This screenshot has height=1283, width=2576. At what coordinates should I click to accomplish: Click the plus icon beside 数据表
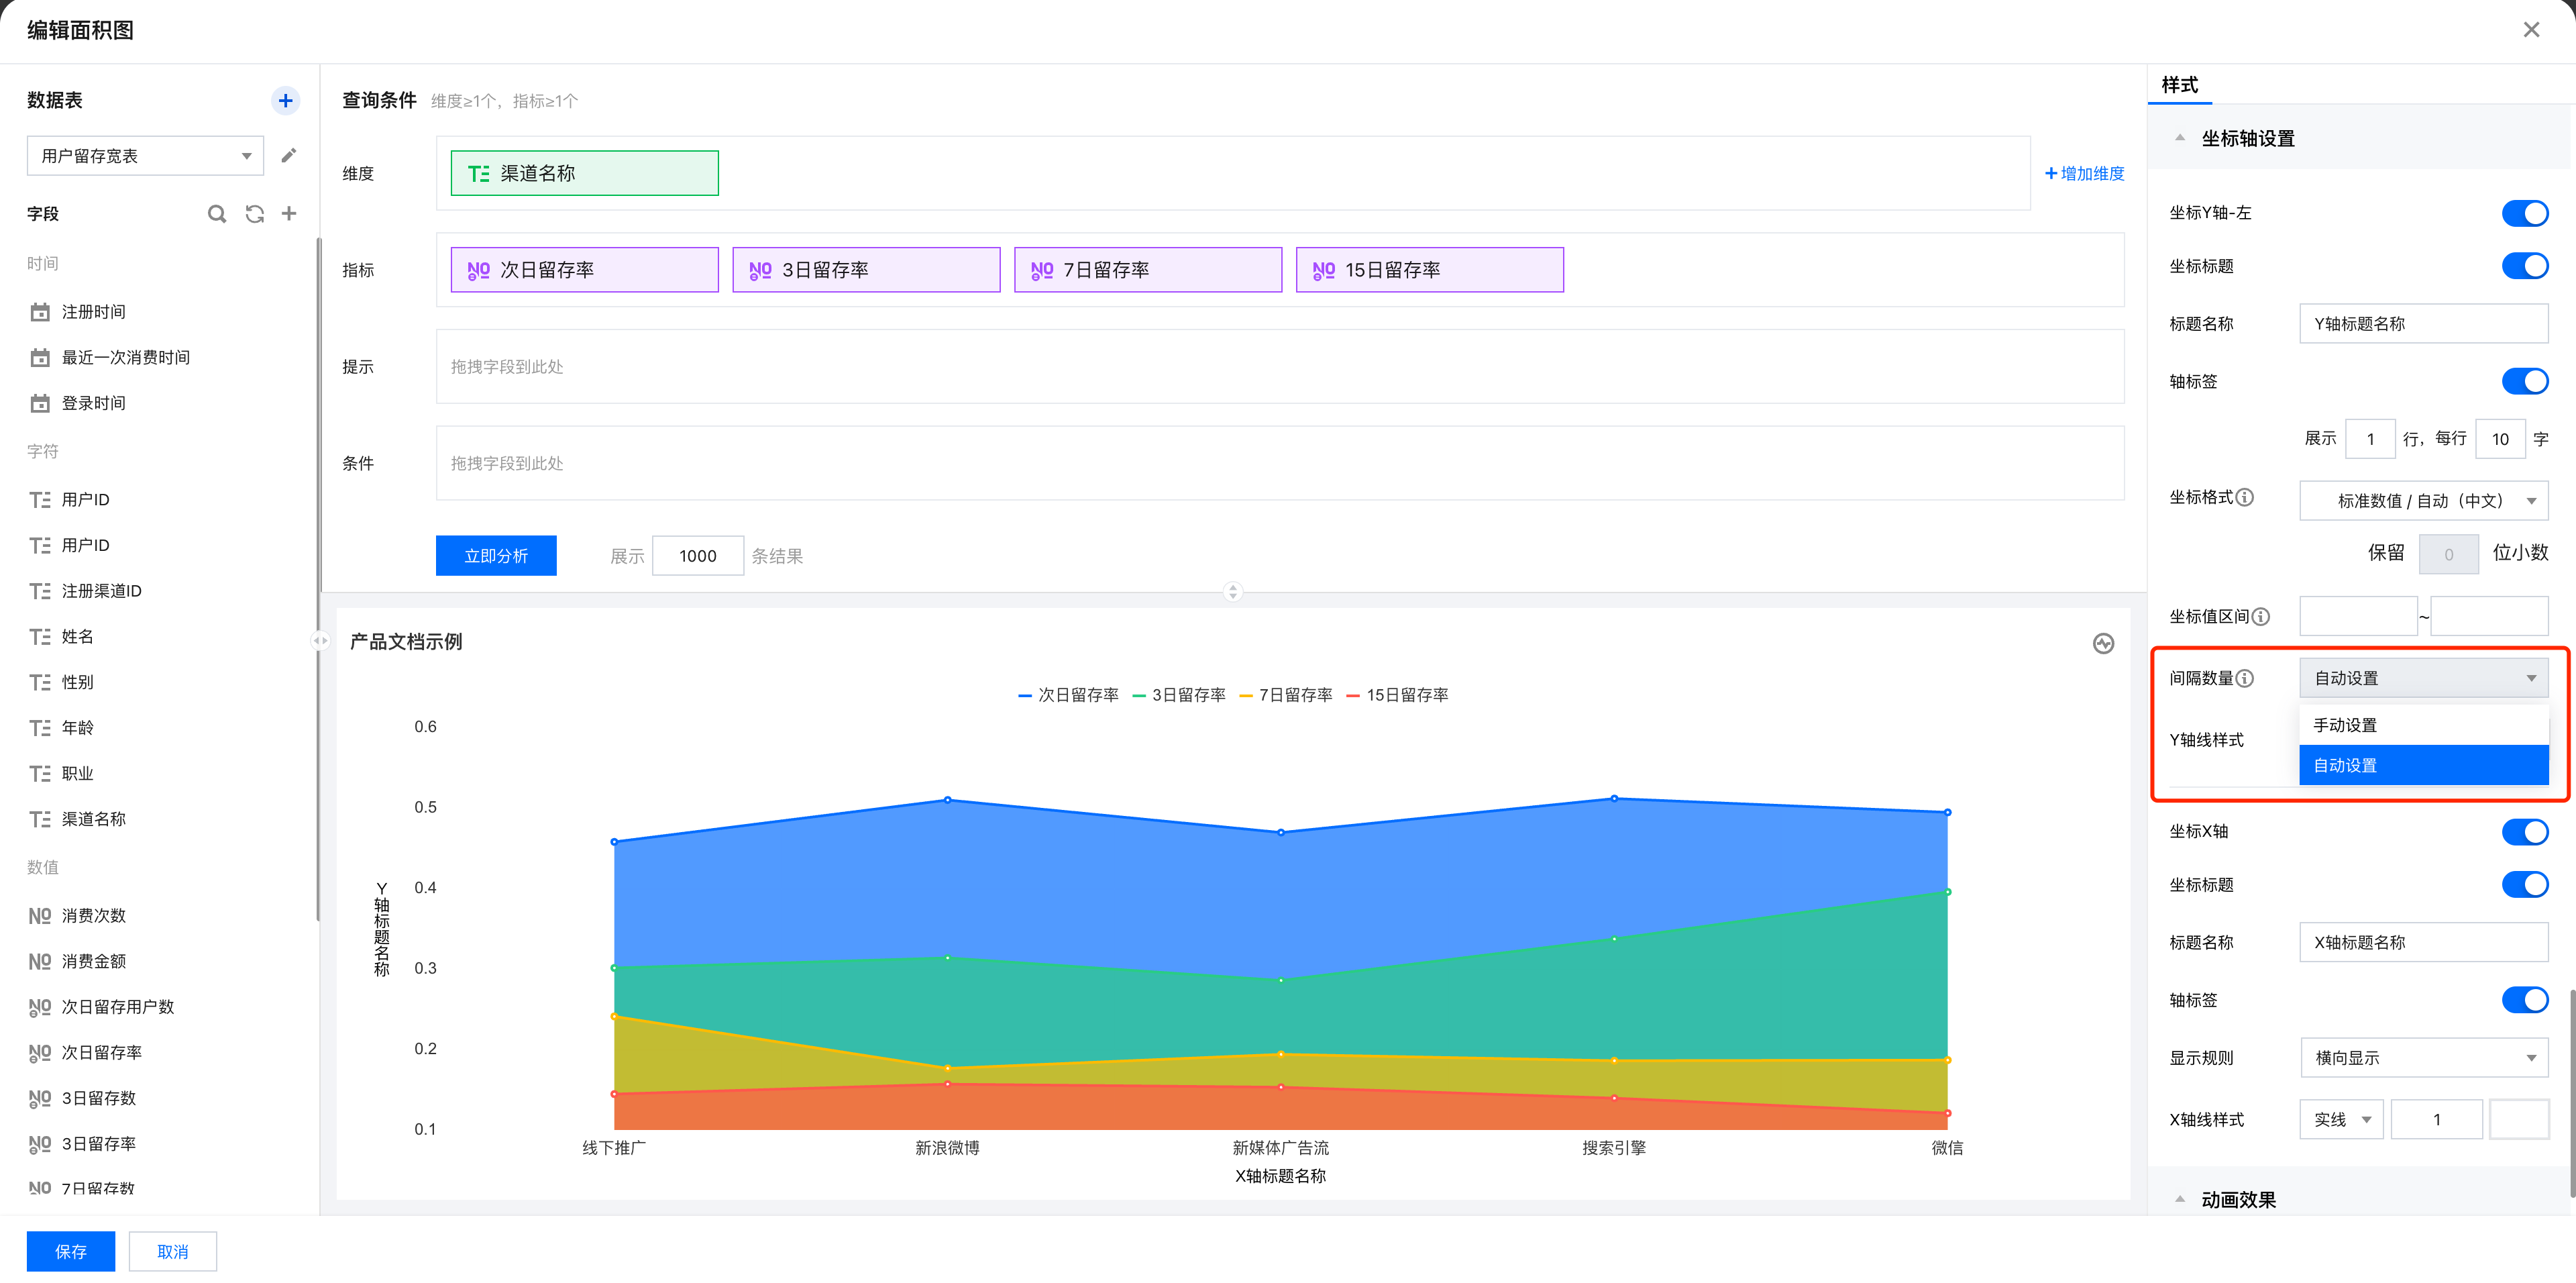(x=285, y=100)
